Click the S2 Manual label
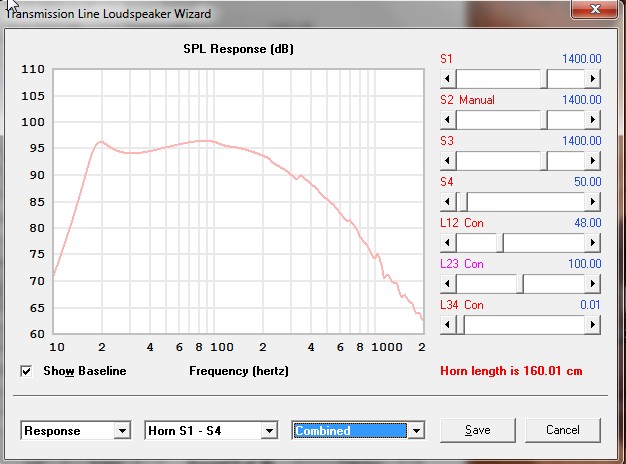The width and height of the screenshot is (626, 464). [467, 100]
